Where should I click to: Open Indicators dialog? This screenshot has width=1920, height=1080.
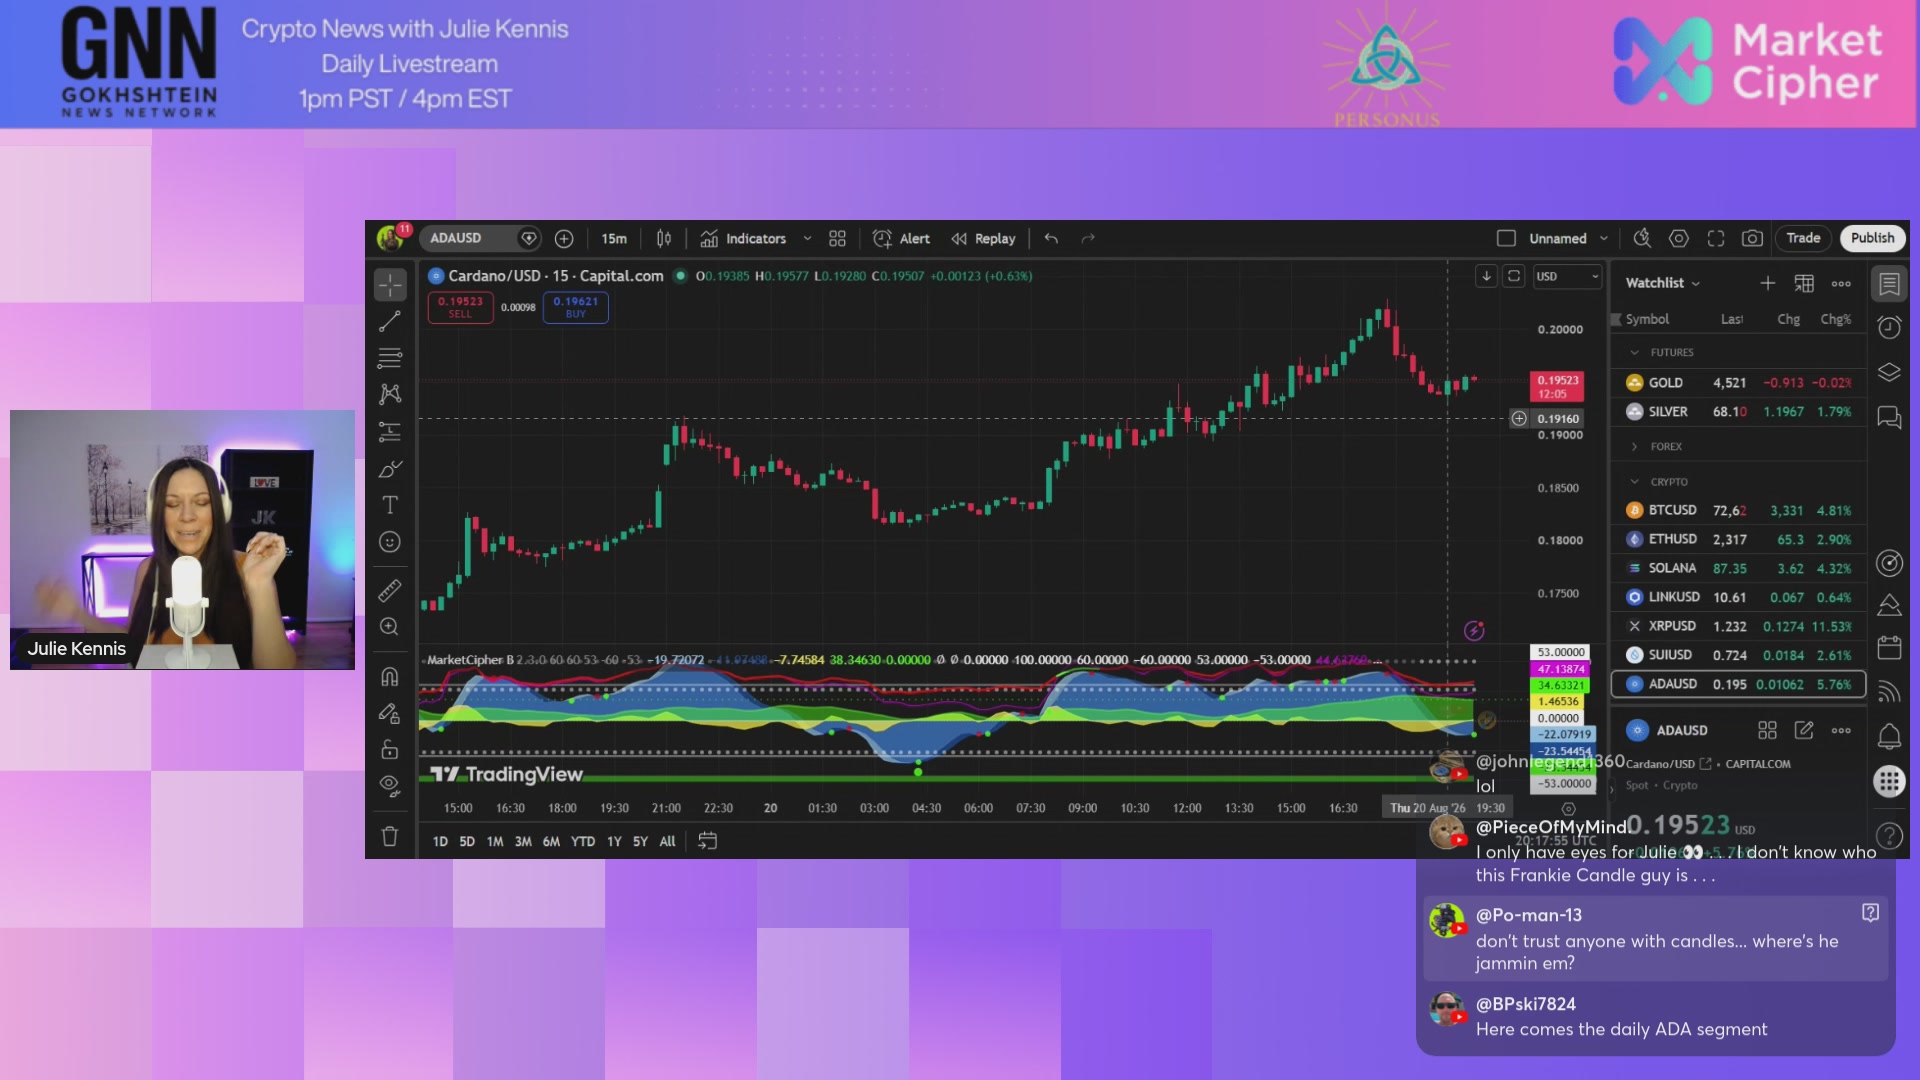click(x=744, y=238)
